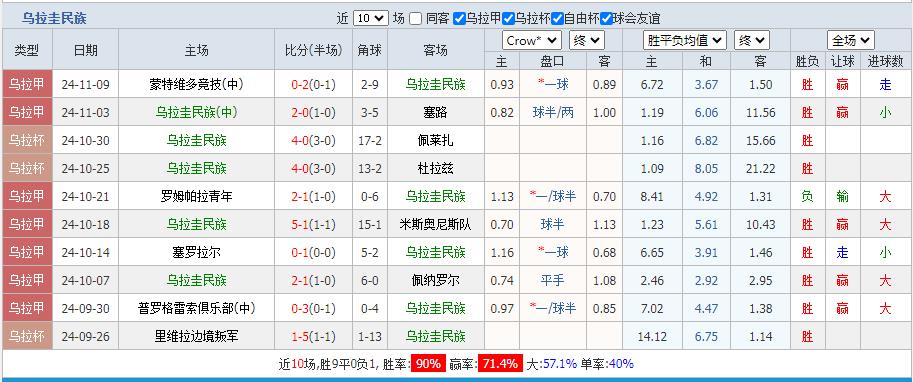Viewport: 913px width, 382px height.
Task: Click the odds value 21.22
Action: [760, 168]
